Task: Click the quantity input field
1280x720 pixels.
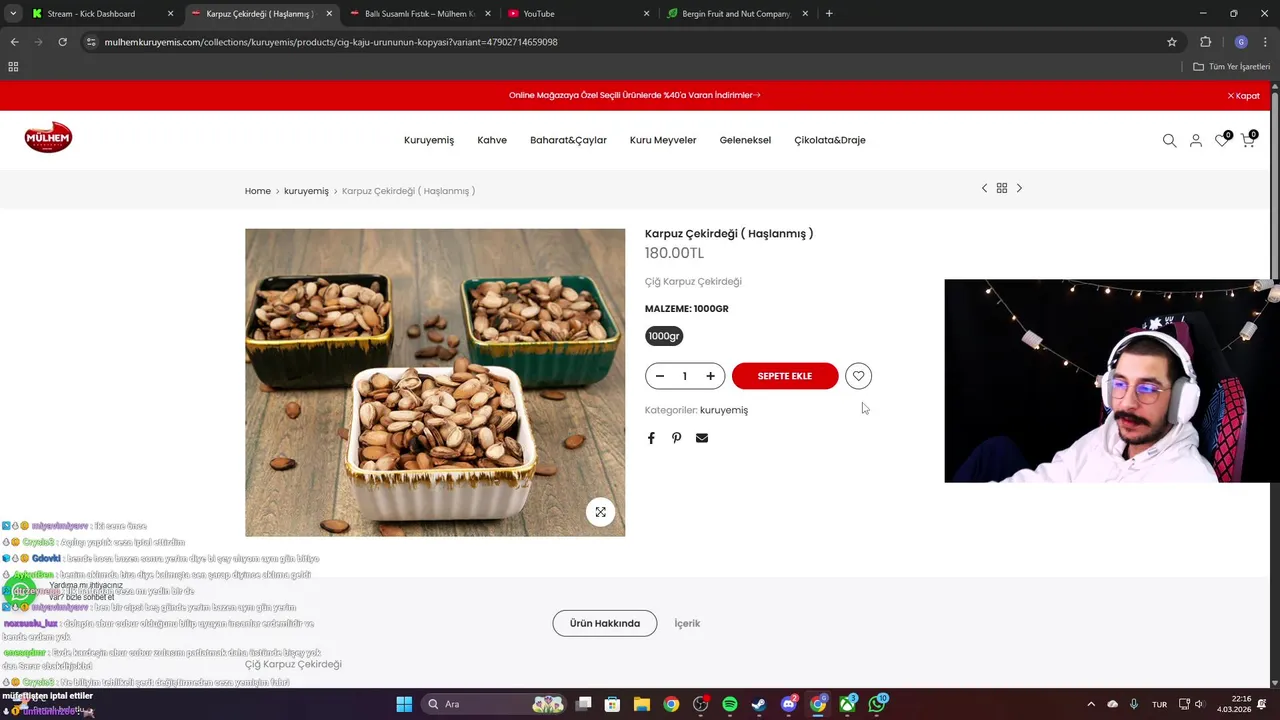Action: tap(685, 376)
